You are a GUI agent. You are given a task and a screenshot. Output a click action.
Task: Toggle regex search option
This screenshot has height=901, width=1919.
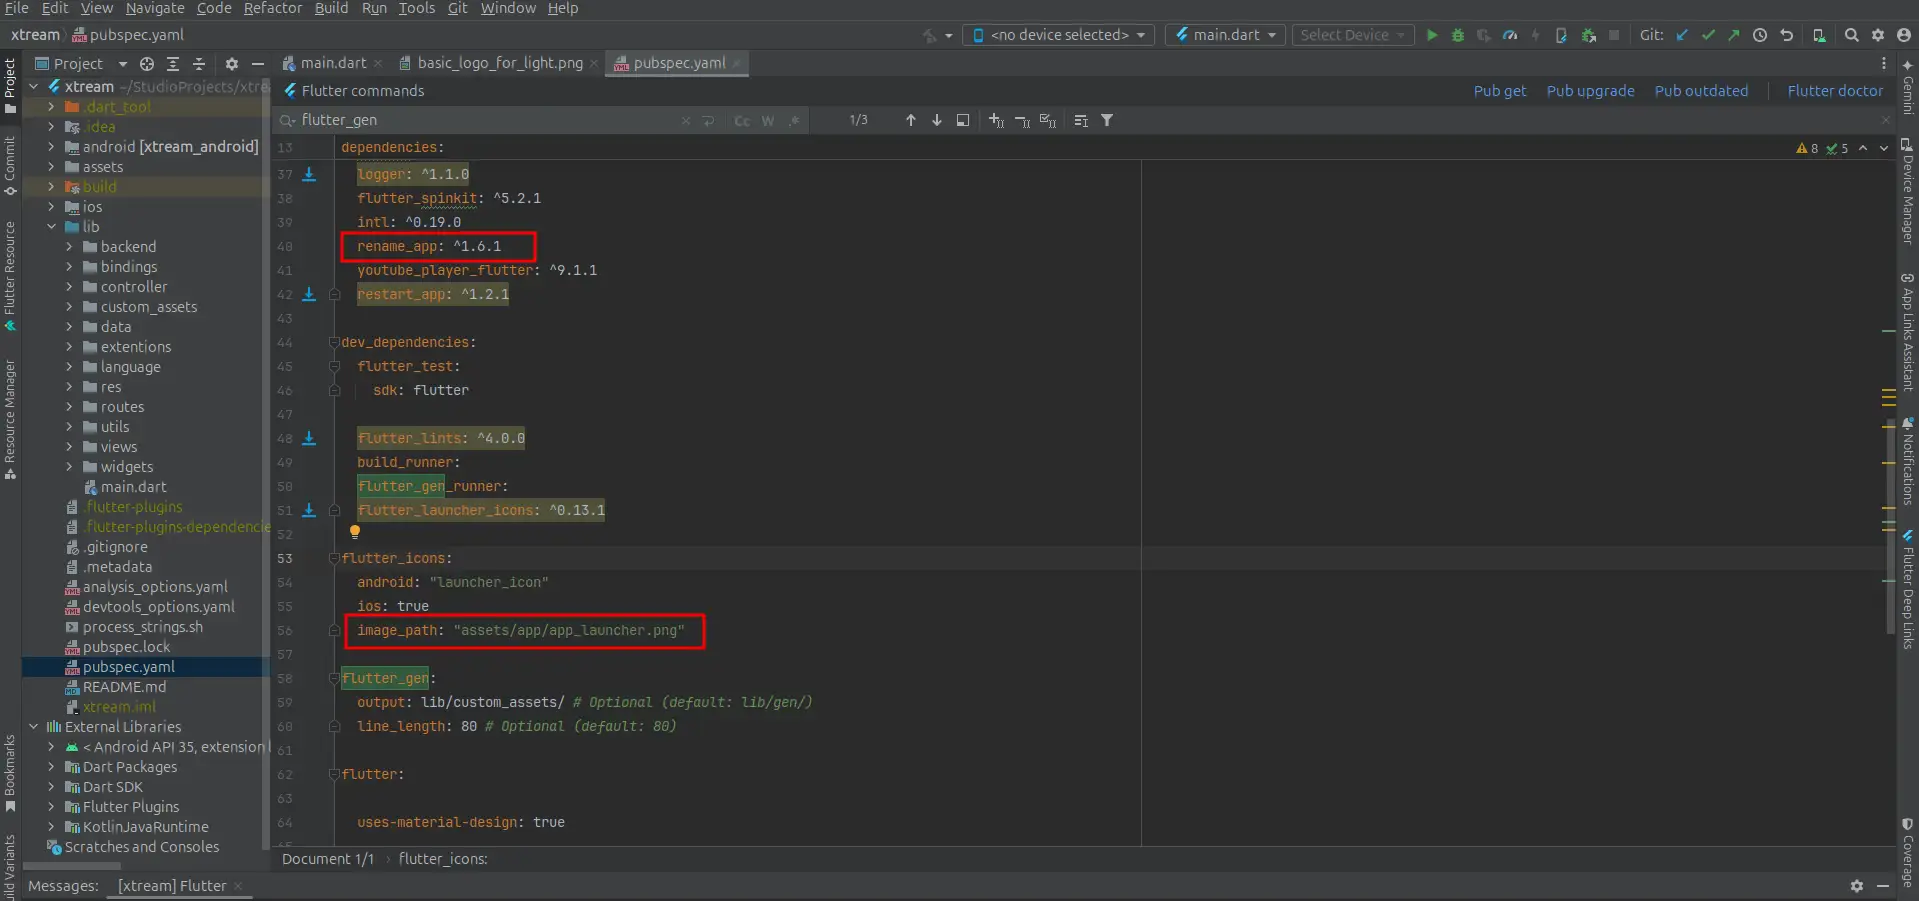coord(794,120)
